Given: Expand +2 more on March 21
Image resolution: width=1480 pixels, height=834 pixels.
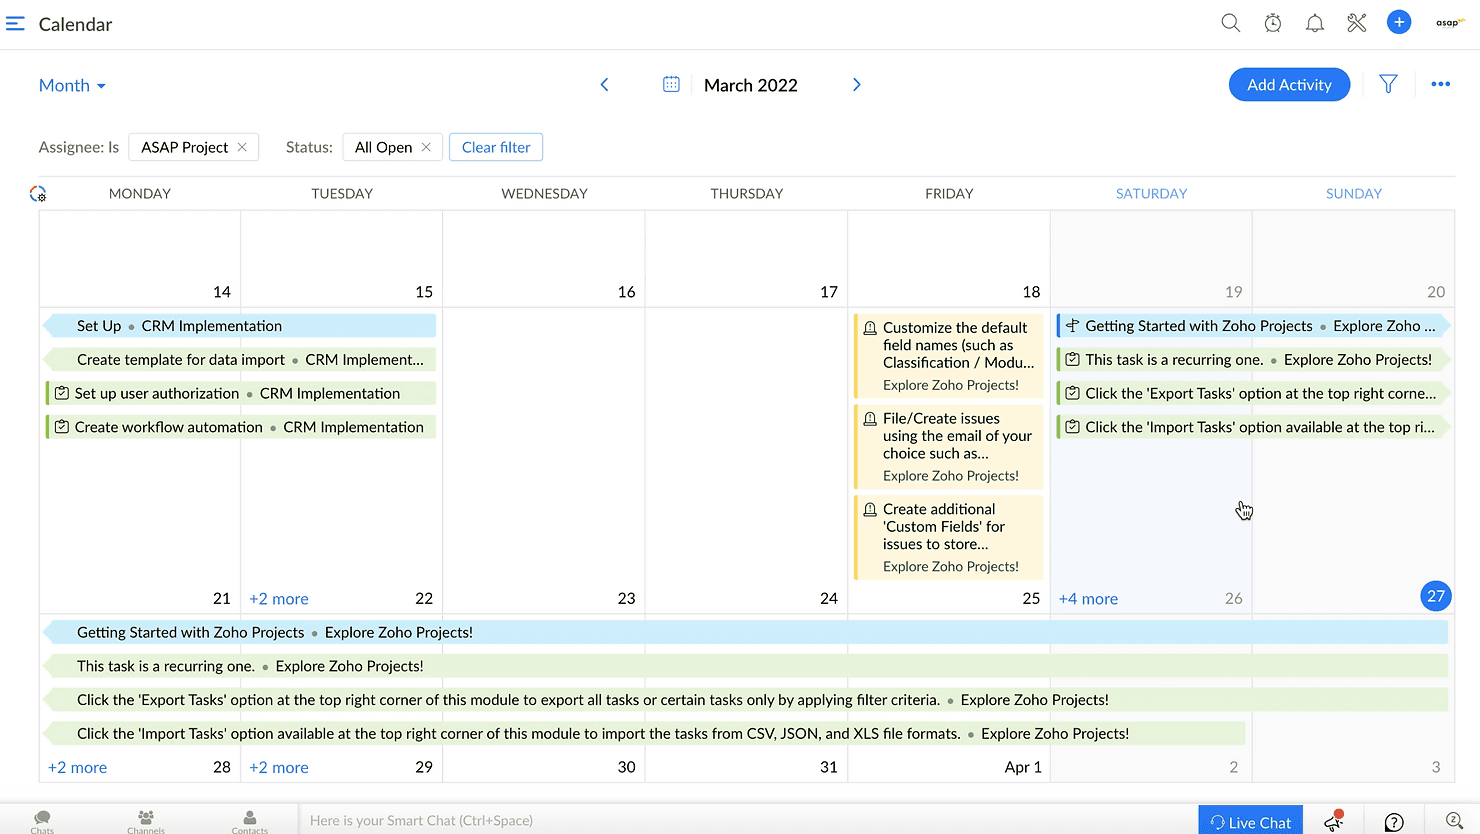Looking at the screenshot, I should click(x=279, y=599).
